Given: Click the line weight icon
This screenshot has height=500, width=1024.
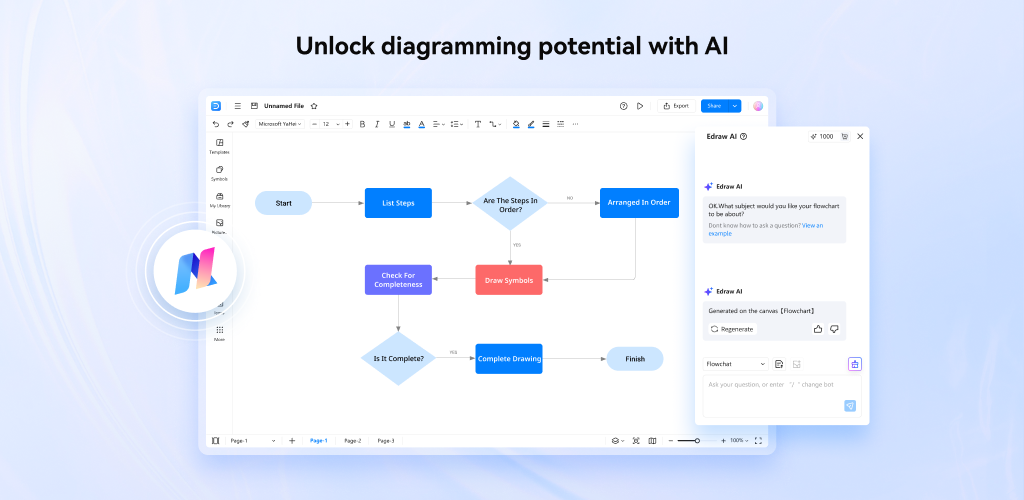Looking at the screenshot, I should 546,124.
